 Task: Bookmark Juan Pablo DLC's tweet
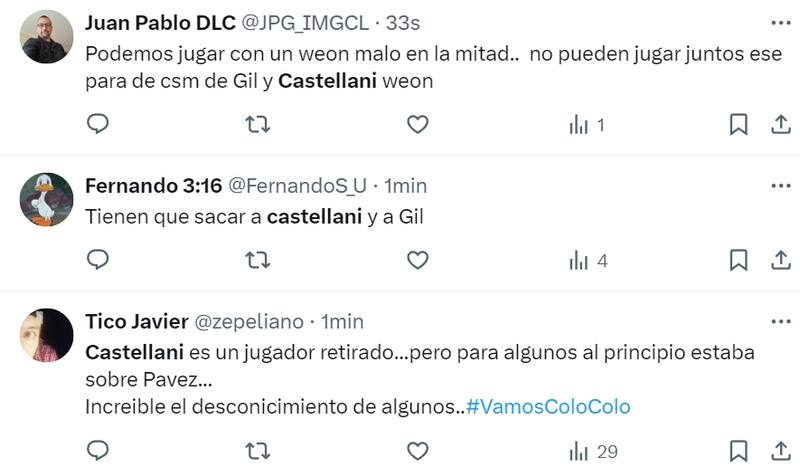738,124
